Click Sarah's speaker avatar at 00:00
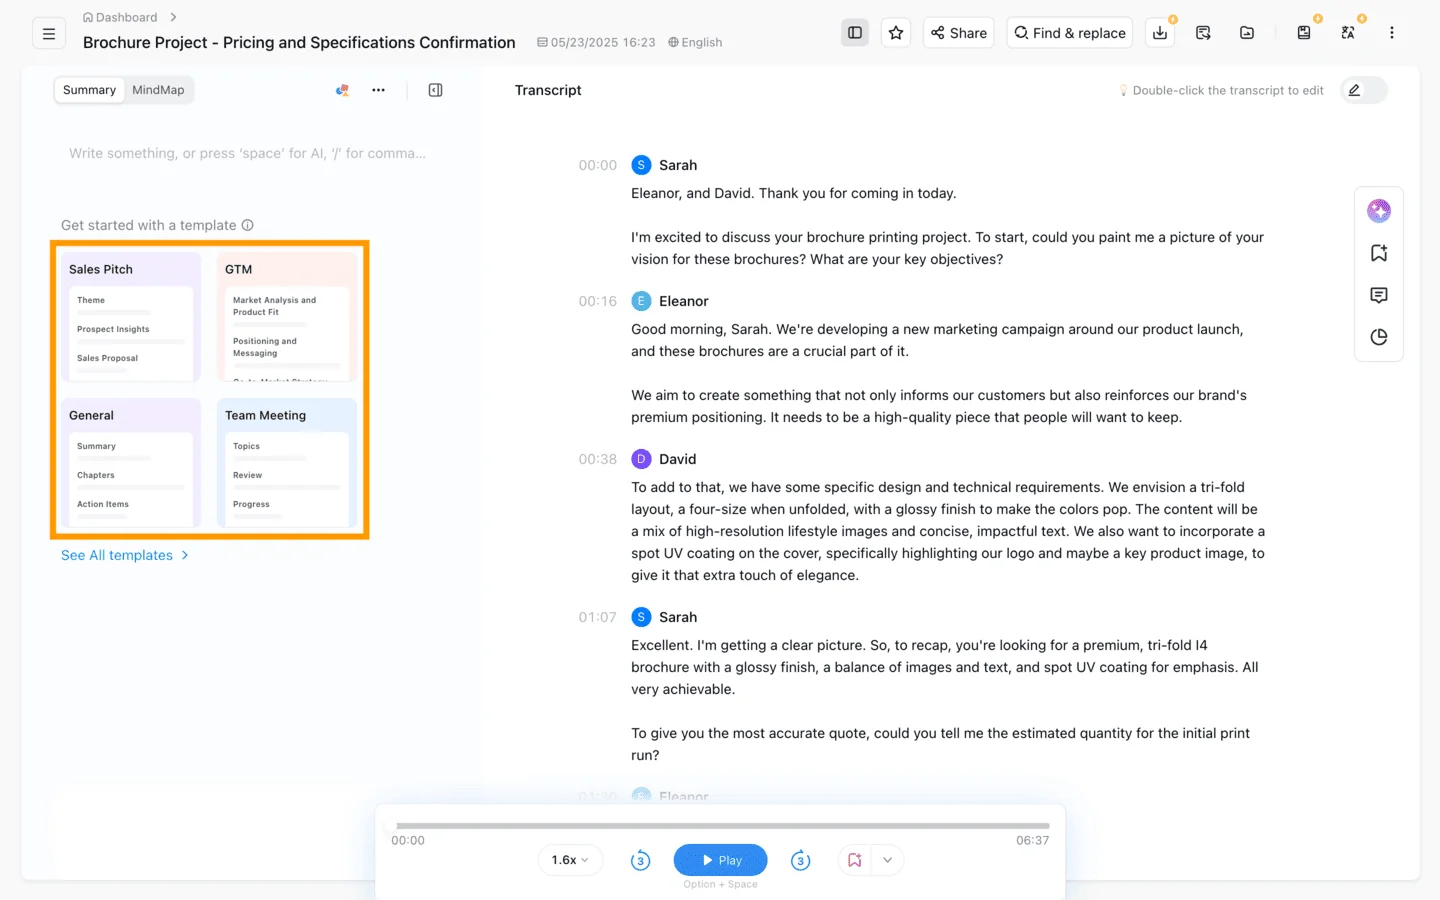Image resolution: width=1440 pixels, height=900 pixels. pos(641,165)
